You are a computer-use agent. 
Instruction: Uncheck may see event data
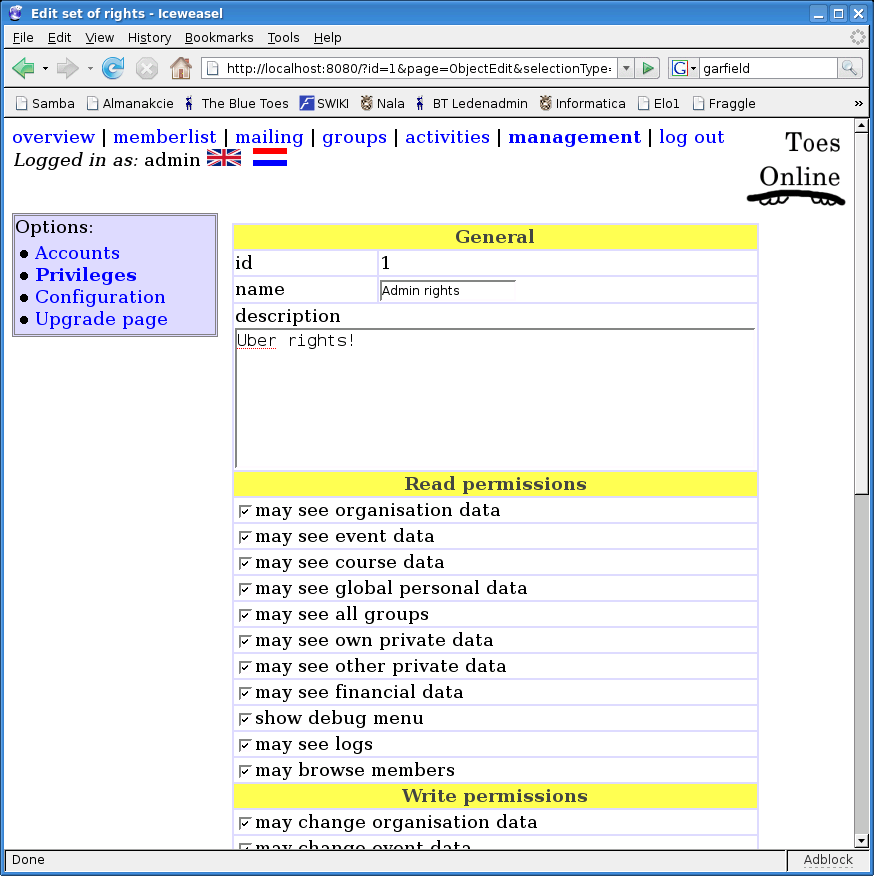pyautogui.click(x=244, y=537)
